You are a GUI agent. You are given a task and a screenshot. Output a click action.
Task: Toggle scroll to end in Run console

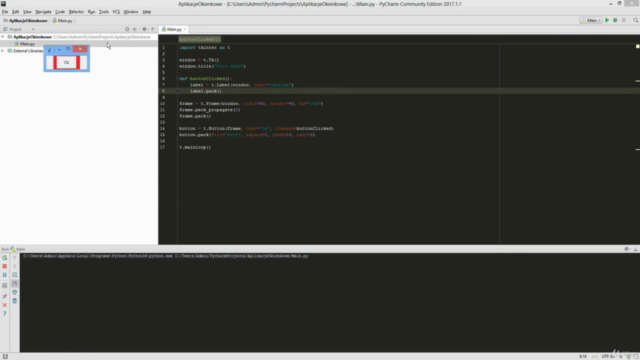coord(15,283)
